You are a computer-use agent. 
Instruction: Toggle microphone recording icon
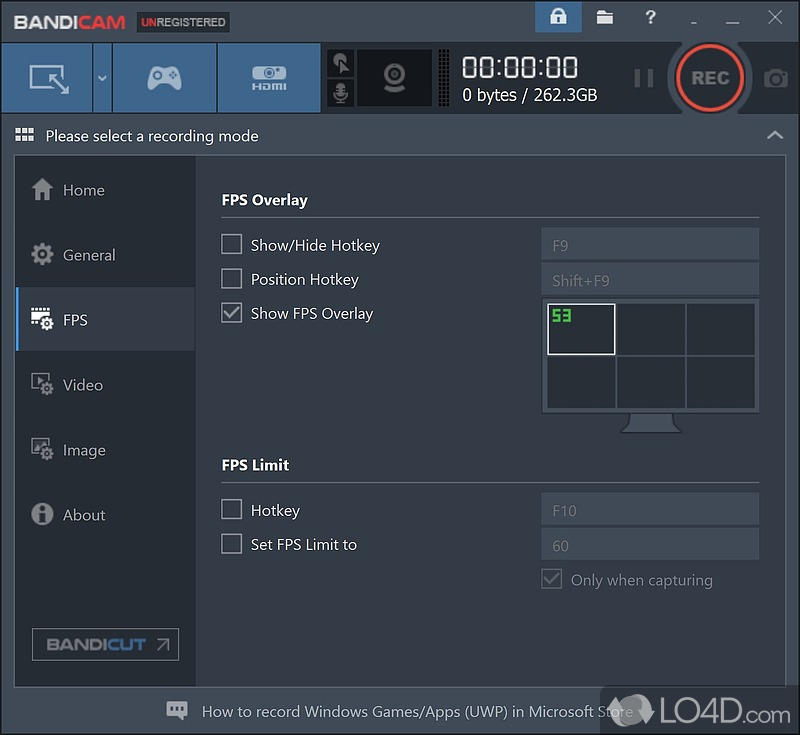[340, 92]
